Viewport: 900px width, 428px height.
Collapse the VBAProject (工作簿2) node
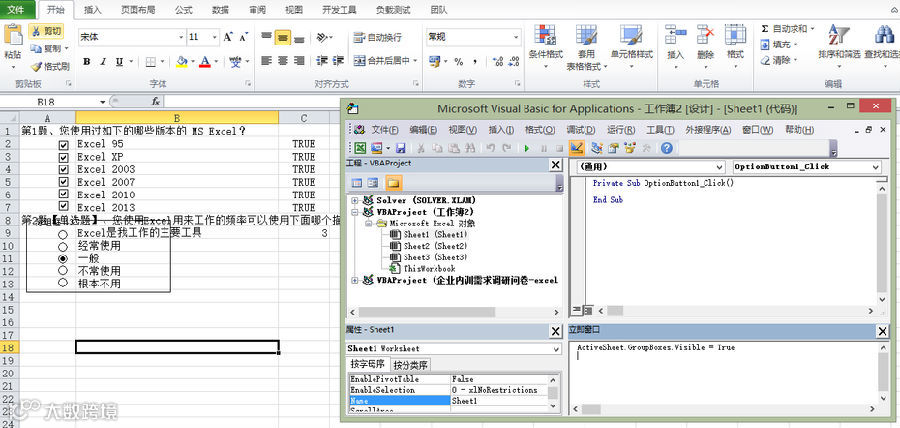point(355,212)
